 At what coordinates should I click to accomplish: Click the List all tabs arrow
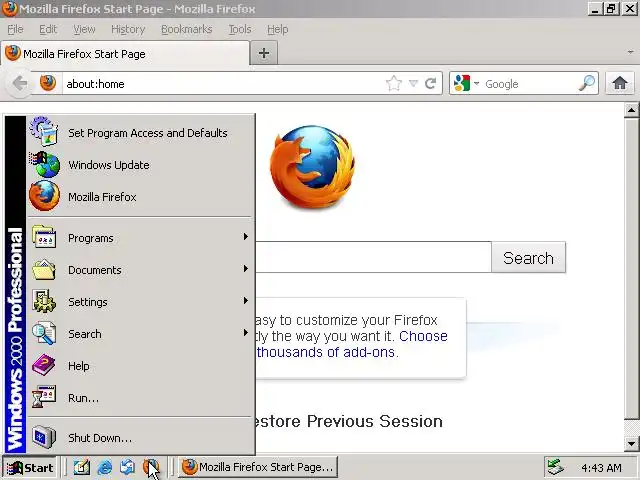pyautogui.click(x=631, y=52)
